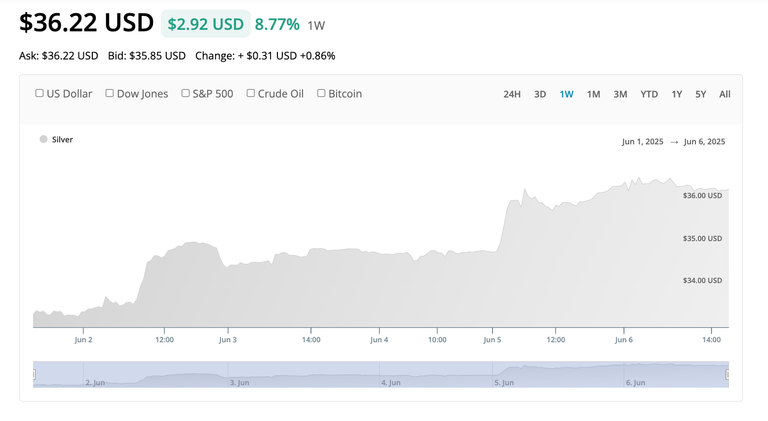Grab the right navigator range handle

click(x=728, y=374)
